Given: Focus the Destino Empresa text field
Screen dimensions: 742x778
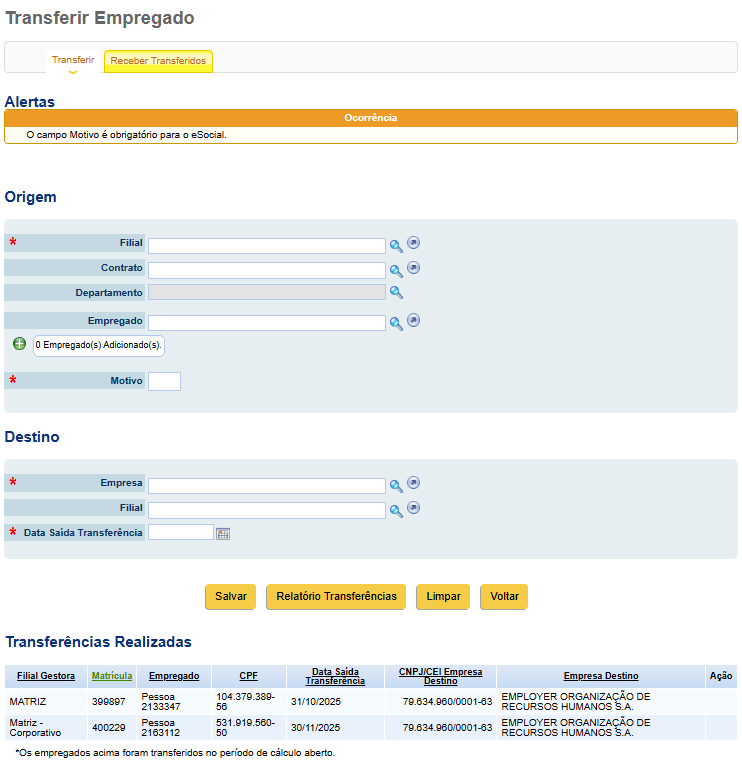Looking at the screenshot, I should tap(267, 486).
